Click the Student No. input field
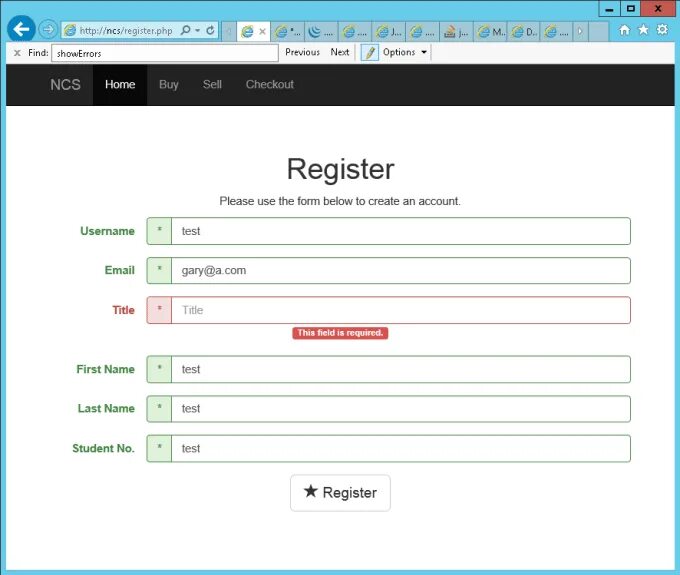680x575 pixels. [401, 448]
